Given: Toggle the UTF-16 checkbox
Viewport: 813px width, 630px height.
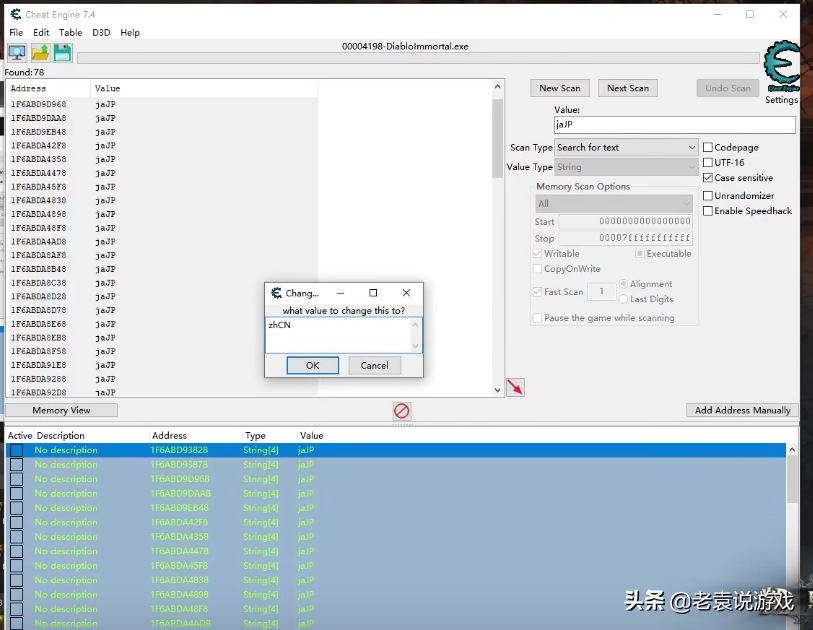Looking at the screenshot, I should pos(708,163).
